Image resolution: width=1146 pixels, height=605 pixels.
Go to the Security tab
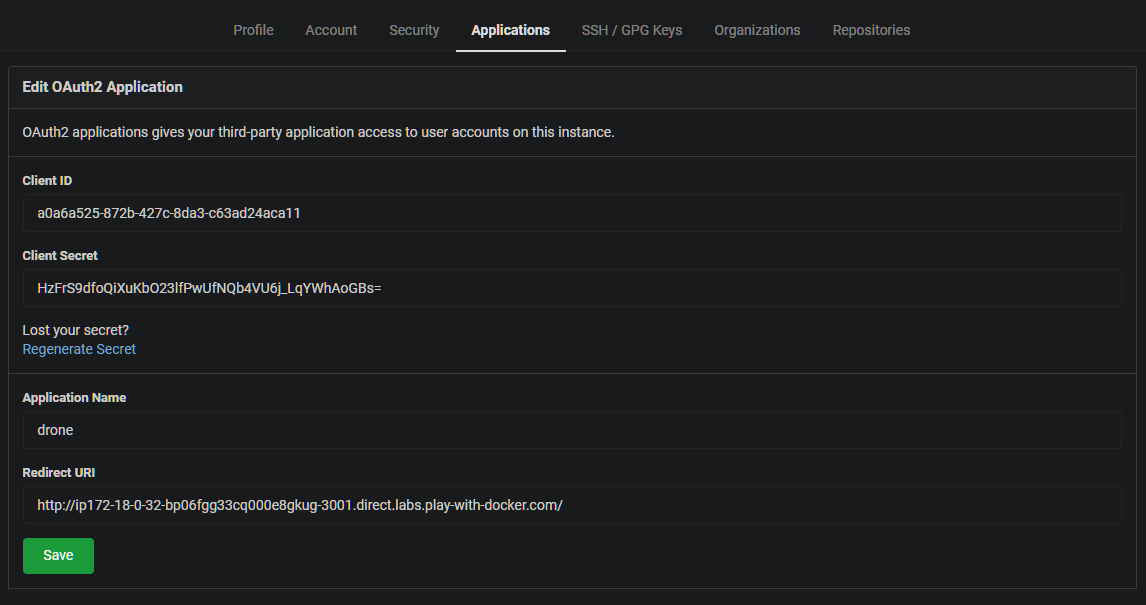click(414, 30)
